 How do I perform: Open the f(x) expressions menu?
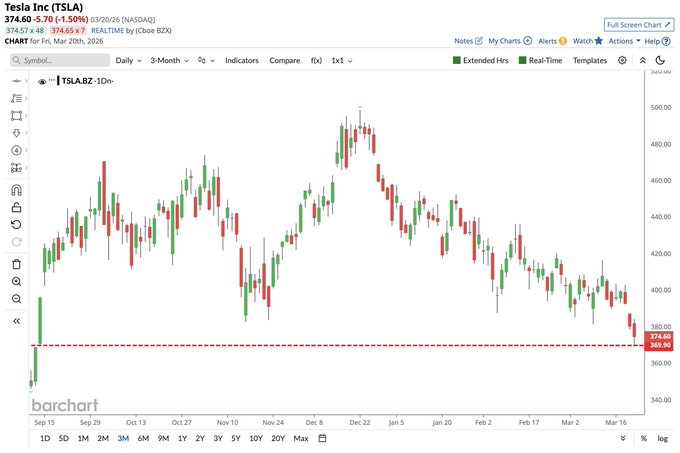[x=316, y=60]
